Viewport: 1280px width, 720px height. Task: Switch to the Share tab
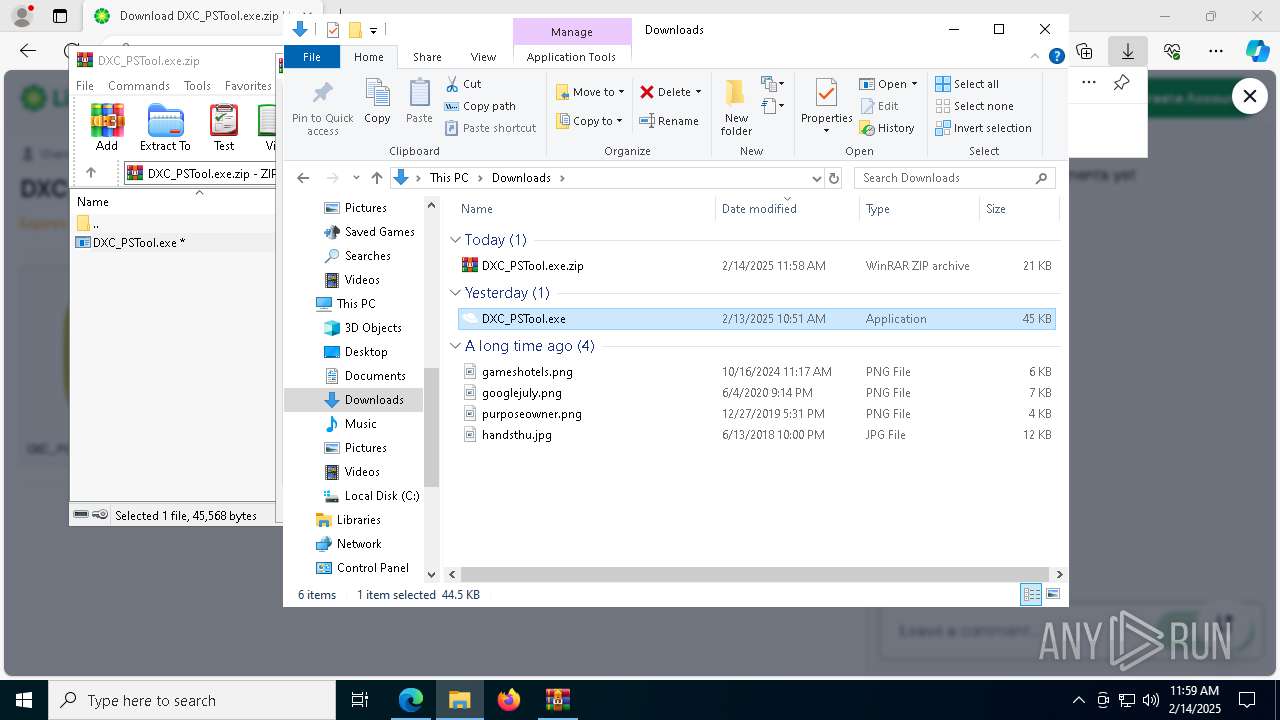(x=427, y=57)
